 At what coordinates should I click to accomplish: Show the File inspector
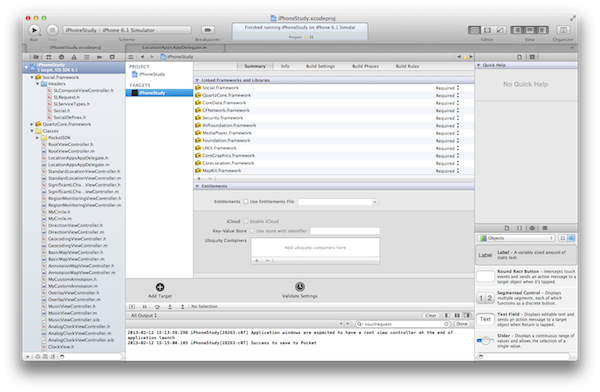pyautogui.click(x=519, y=57)
